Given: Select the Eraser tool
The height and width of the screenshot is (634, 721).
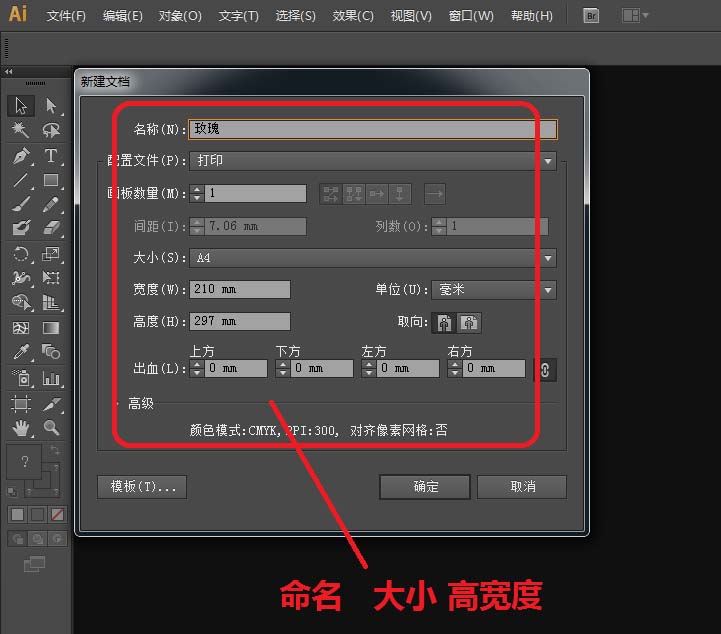Looking at the screenshot, I should 51,228.
